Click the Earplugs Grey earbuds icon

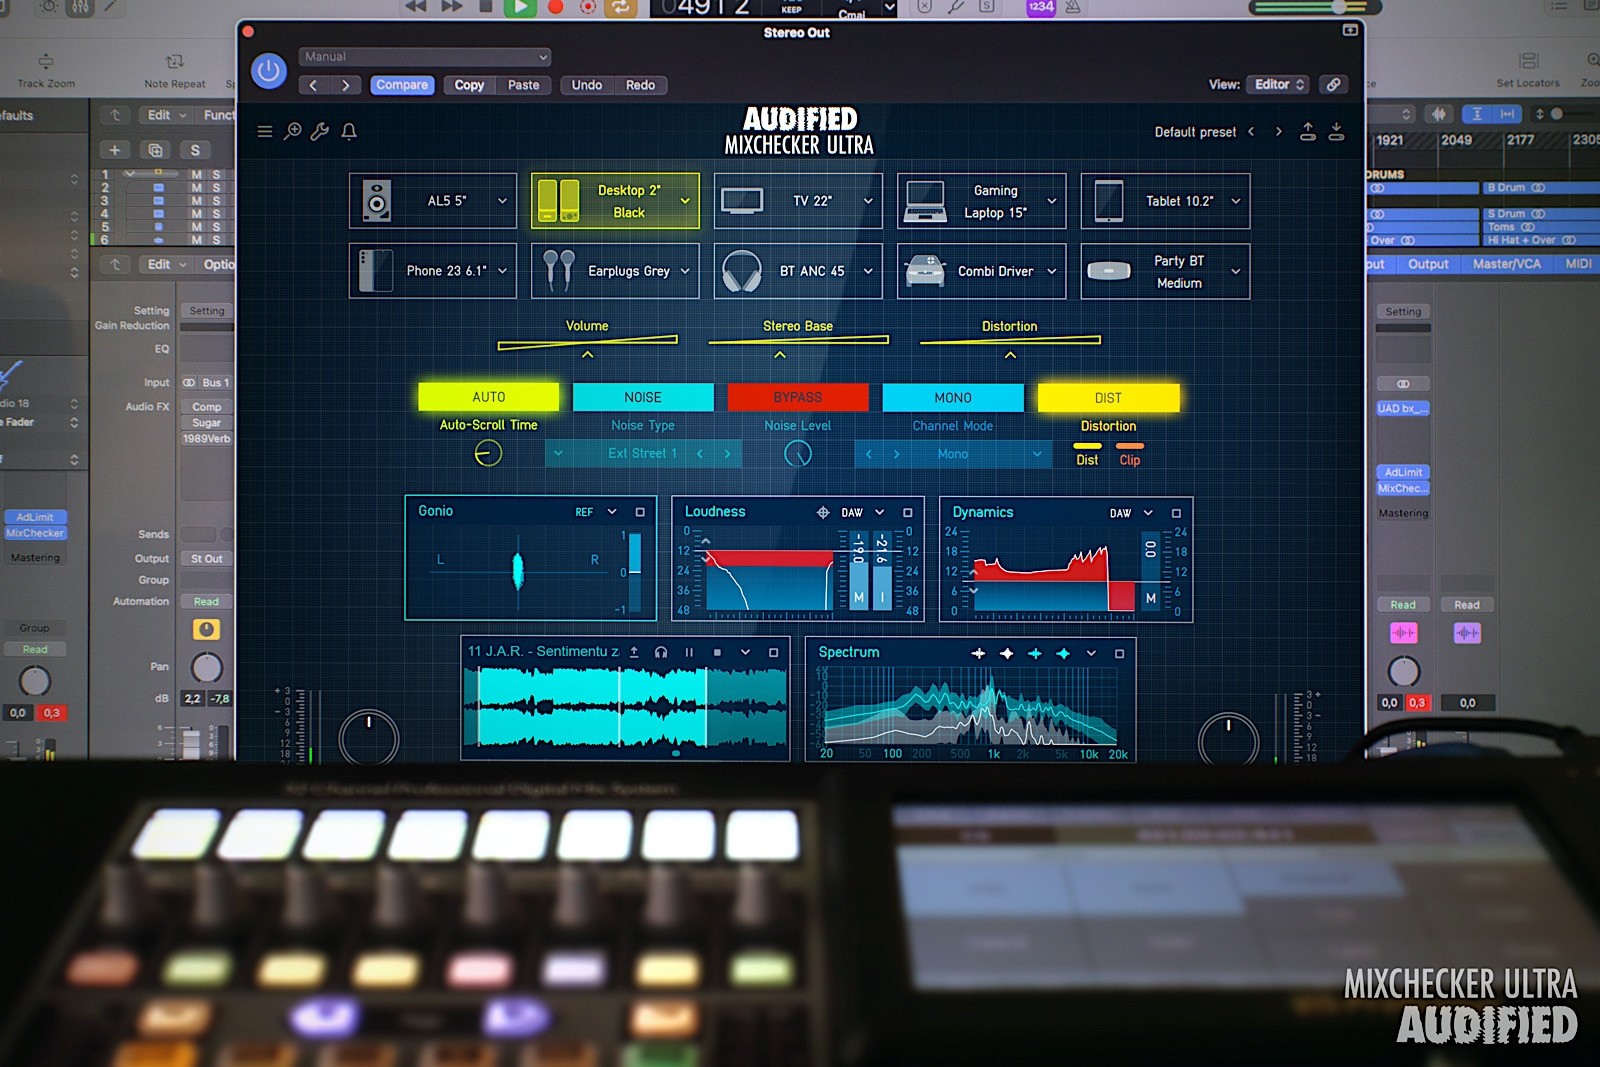click(x=558, y=271)
